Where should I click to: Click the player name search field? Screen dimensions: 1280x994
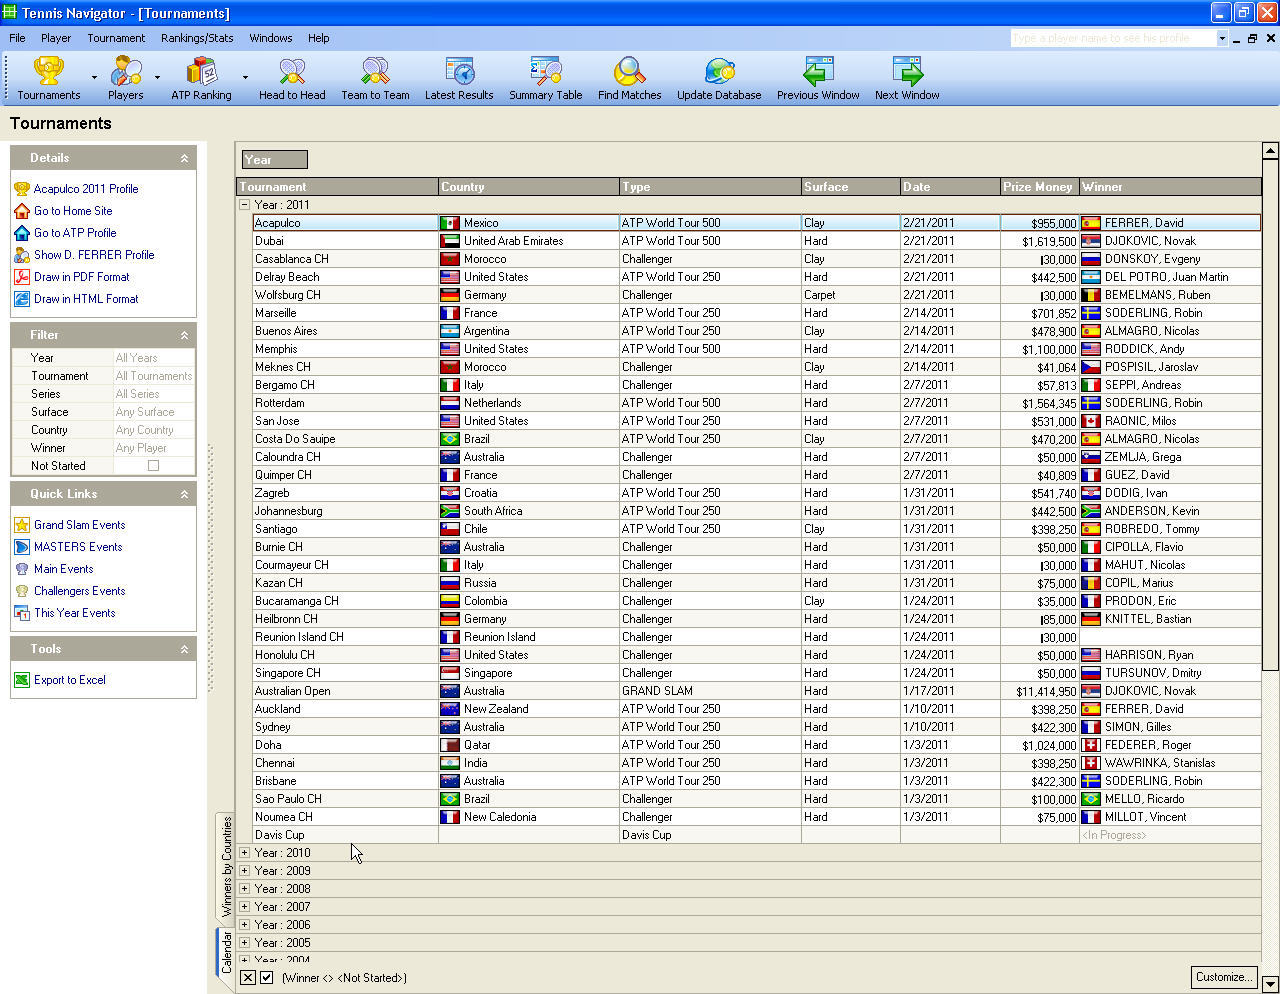point(1112,38)
